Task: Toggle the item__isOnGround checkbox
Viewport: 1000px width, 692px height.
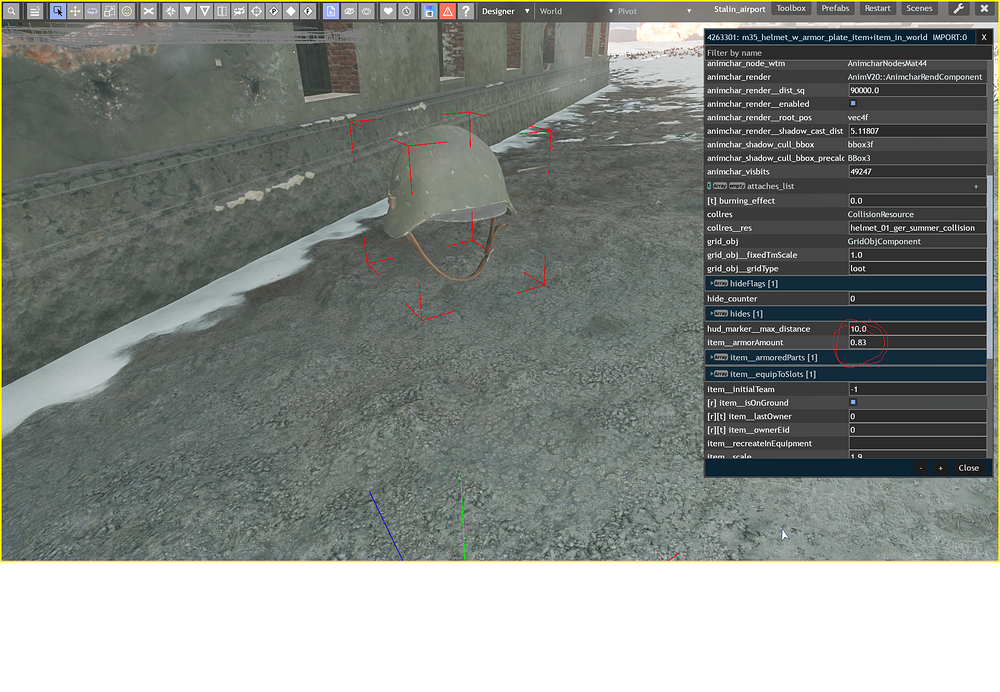Action: (x=853, y=402)
